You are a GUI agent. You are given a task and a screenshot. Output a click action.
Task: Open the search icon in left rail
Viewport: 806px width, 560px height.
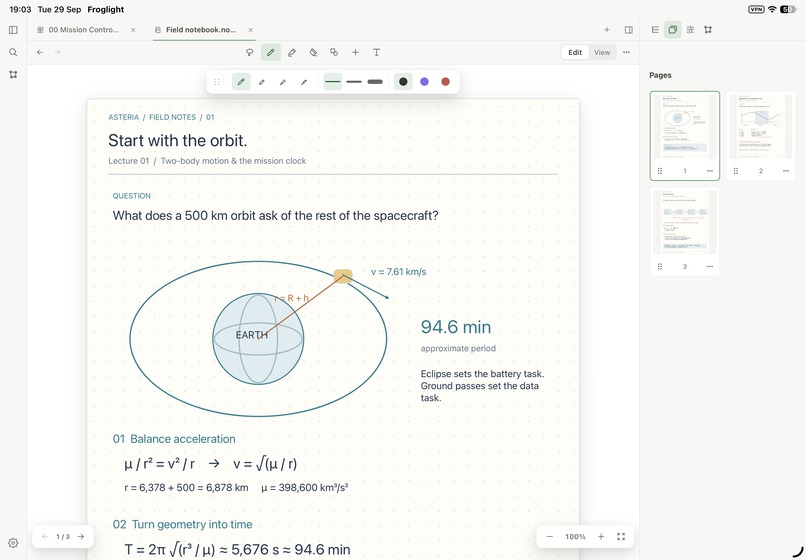[x=13, y=52]
